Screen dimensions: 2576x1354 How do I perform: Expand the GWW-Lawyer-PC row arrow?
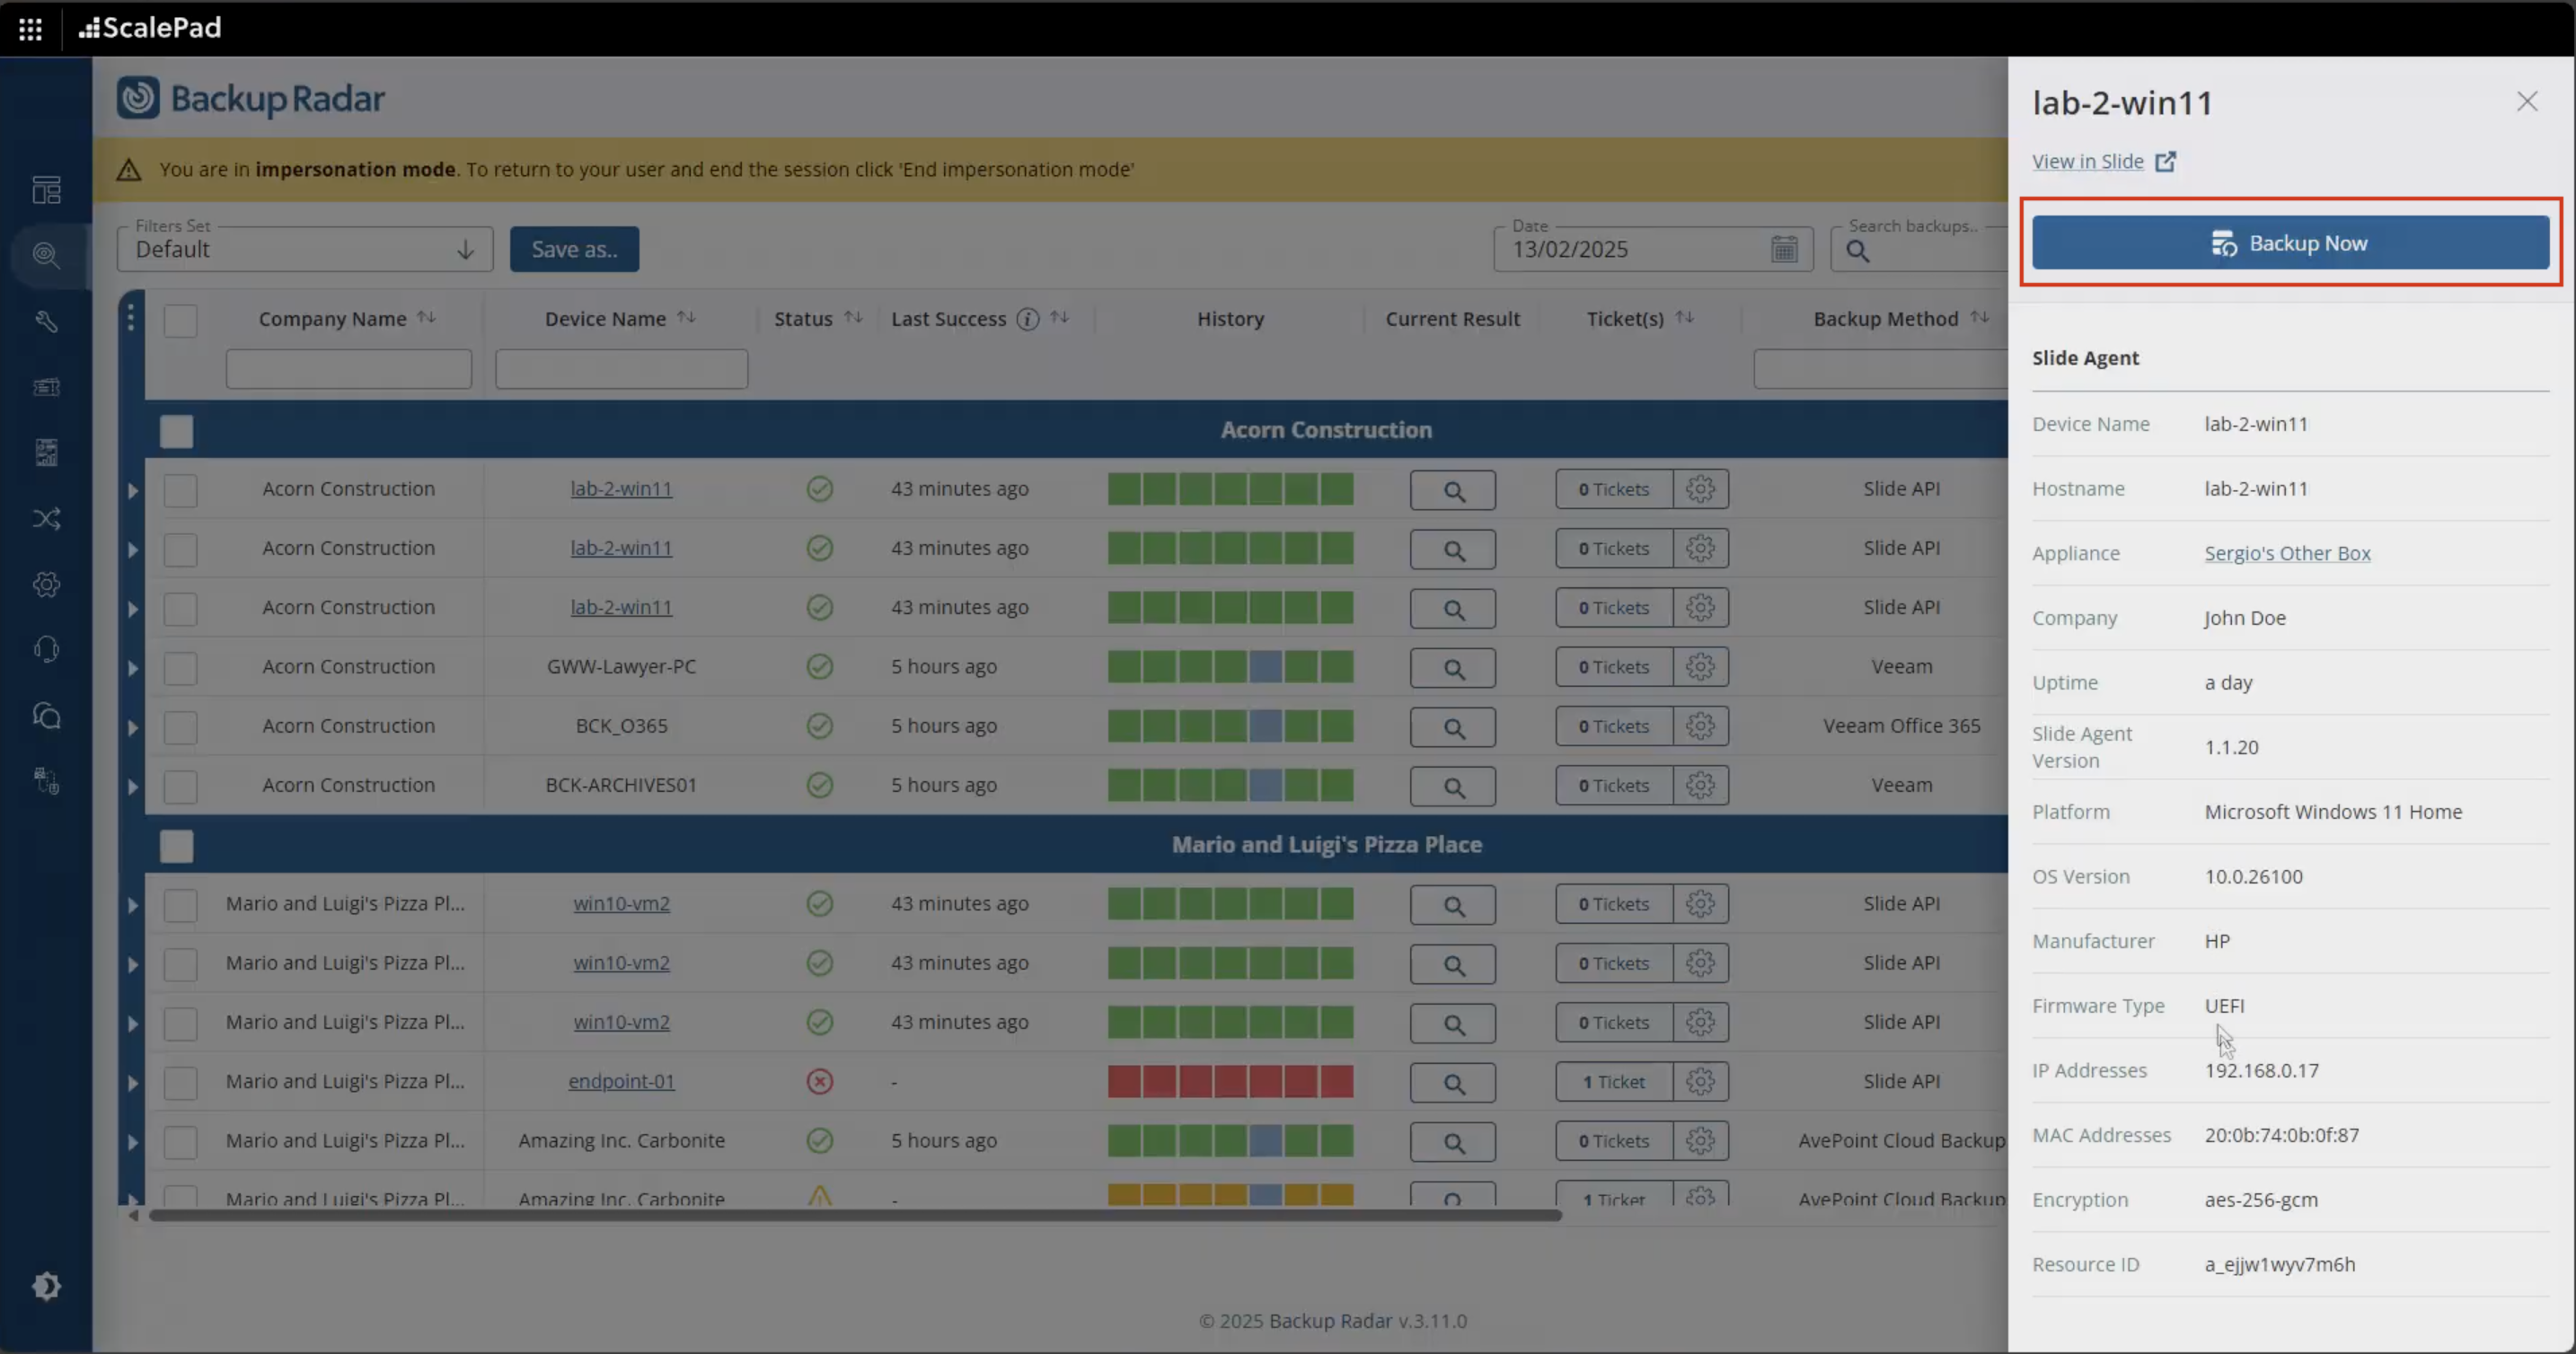click(x=132, y=668)
